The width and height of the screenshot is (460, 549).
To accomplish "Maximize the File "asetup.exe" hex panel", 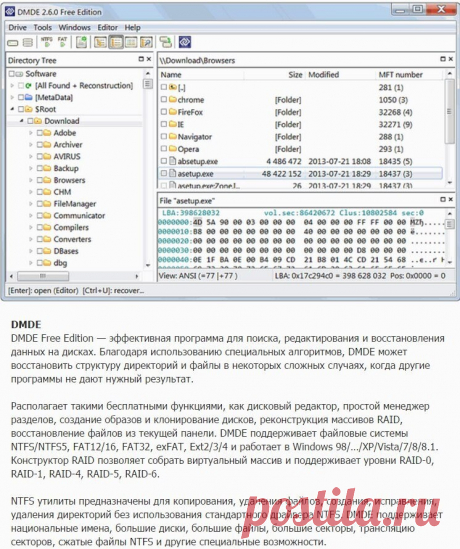I will pos(443,199).
